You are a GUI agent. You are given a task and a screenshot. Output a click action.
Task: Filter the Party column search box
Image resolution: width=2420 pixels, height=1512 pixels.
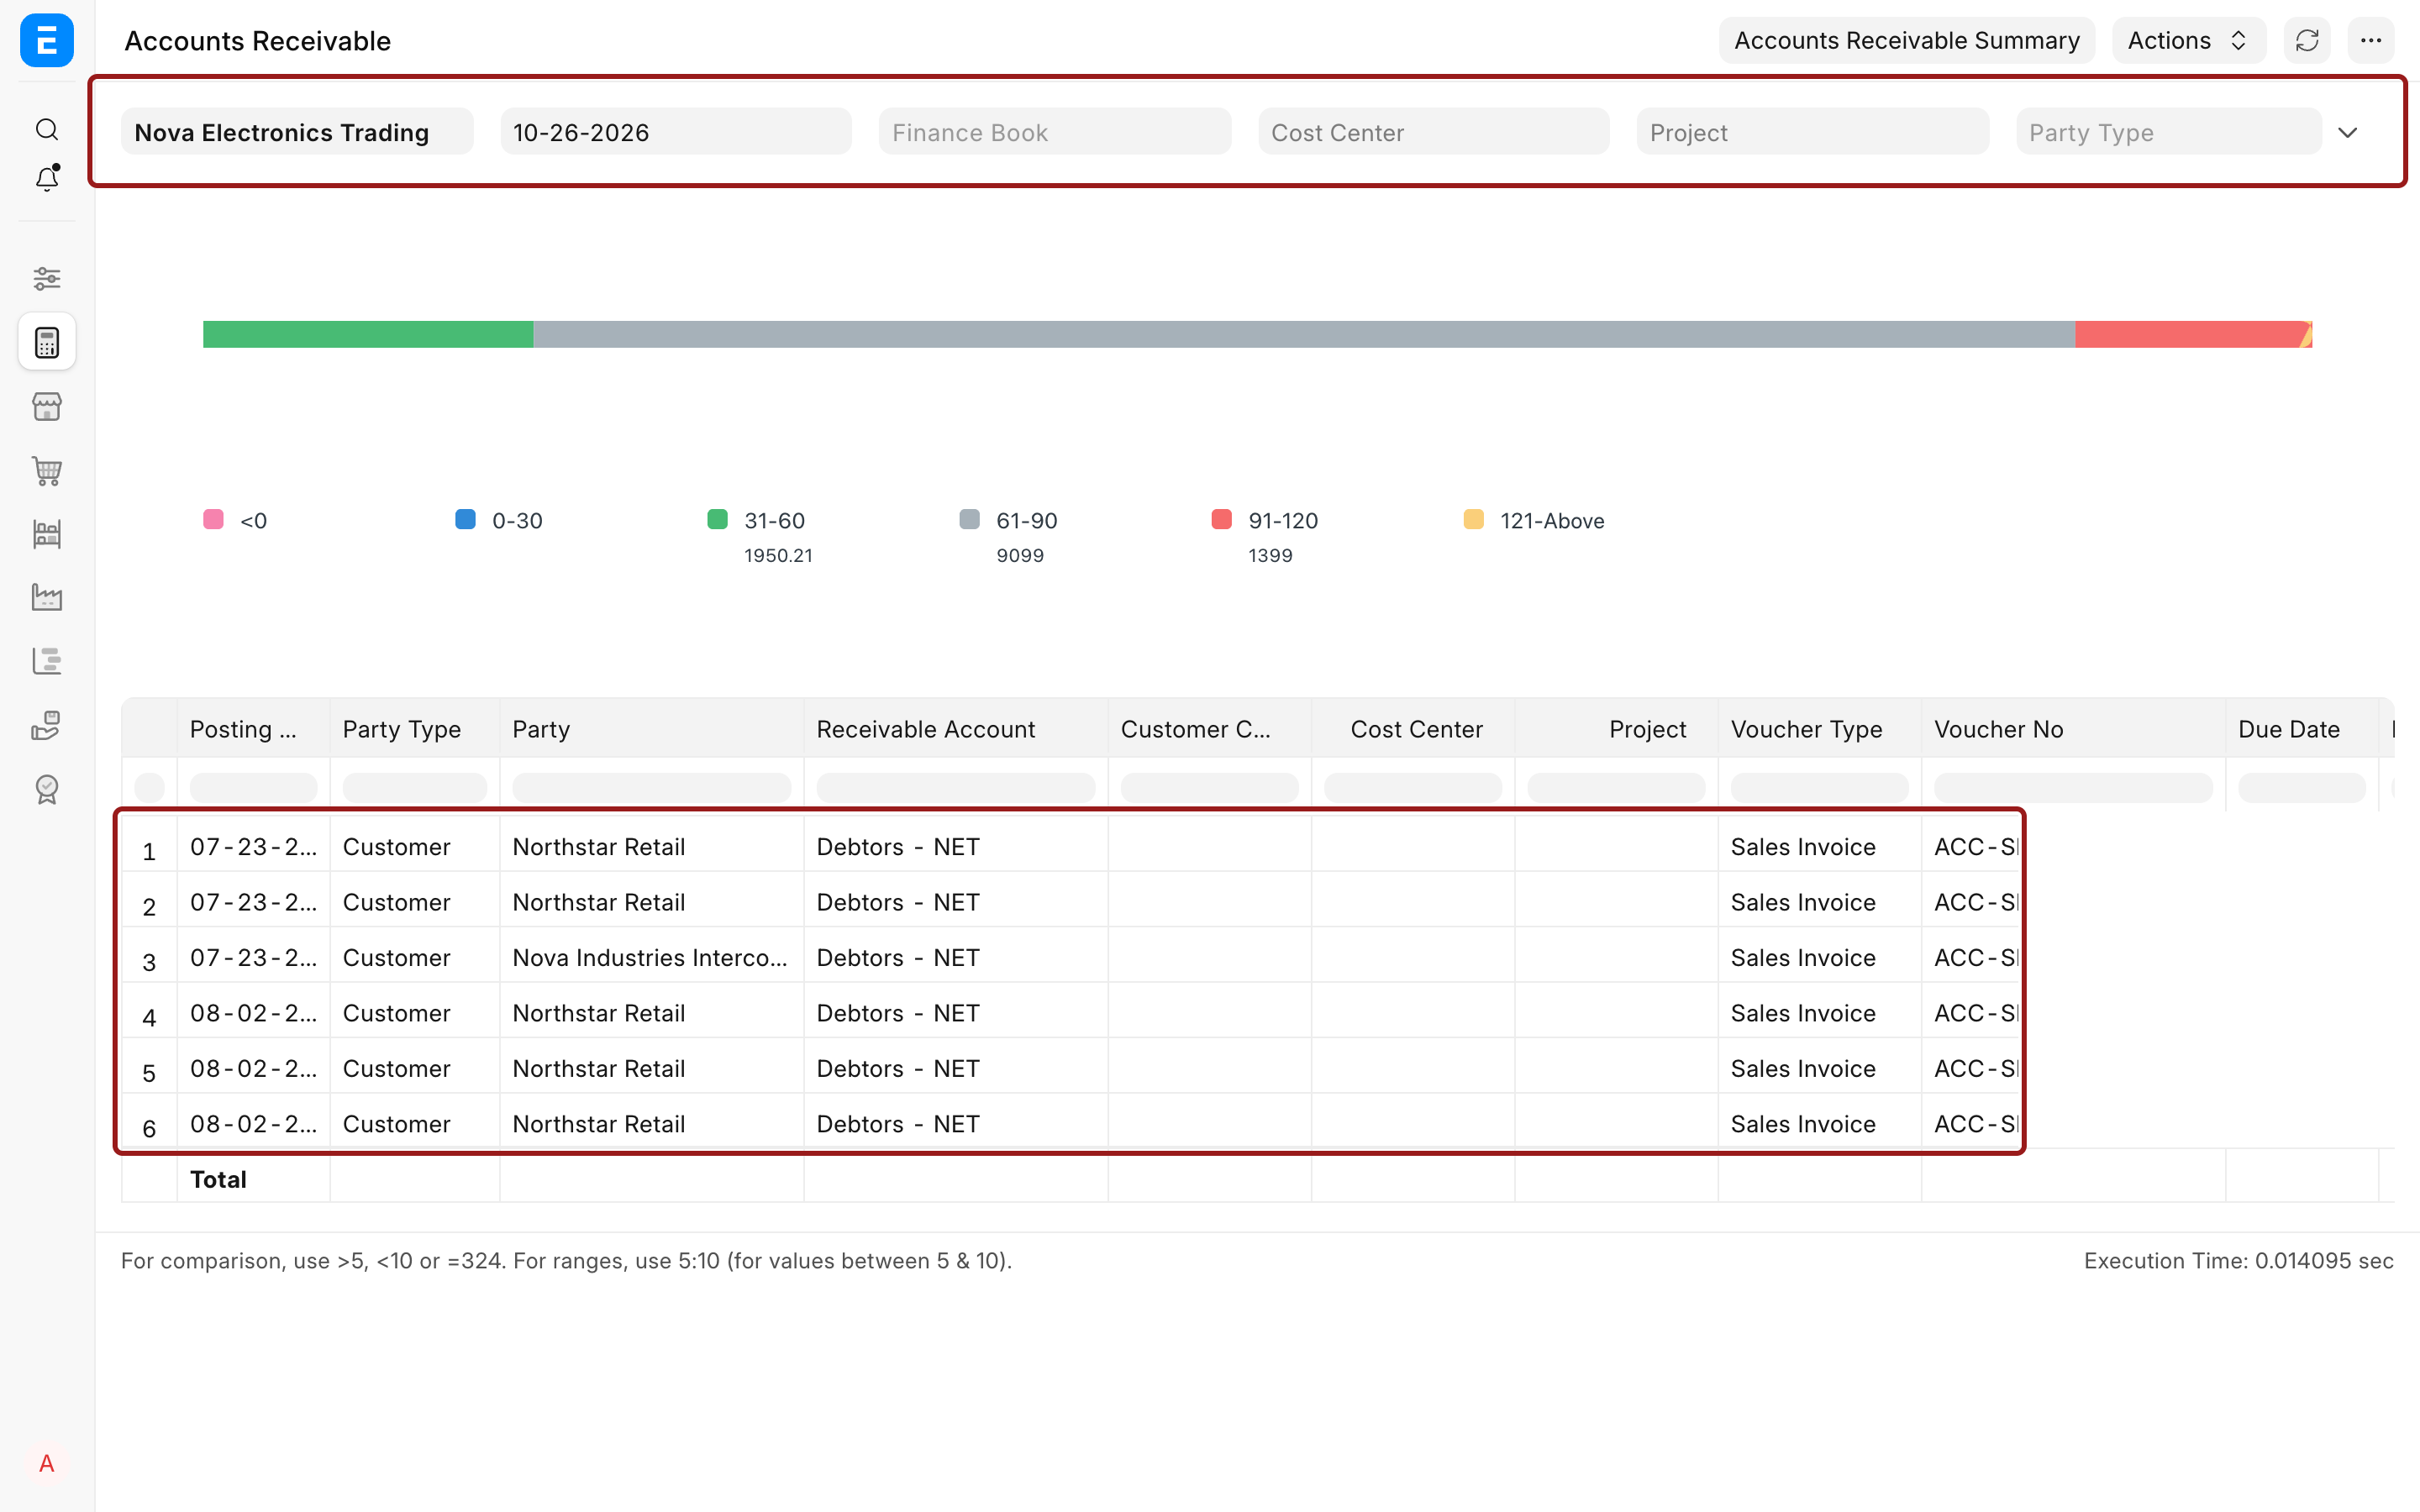(652, 788)
